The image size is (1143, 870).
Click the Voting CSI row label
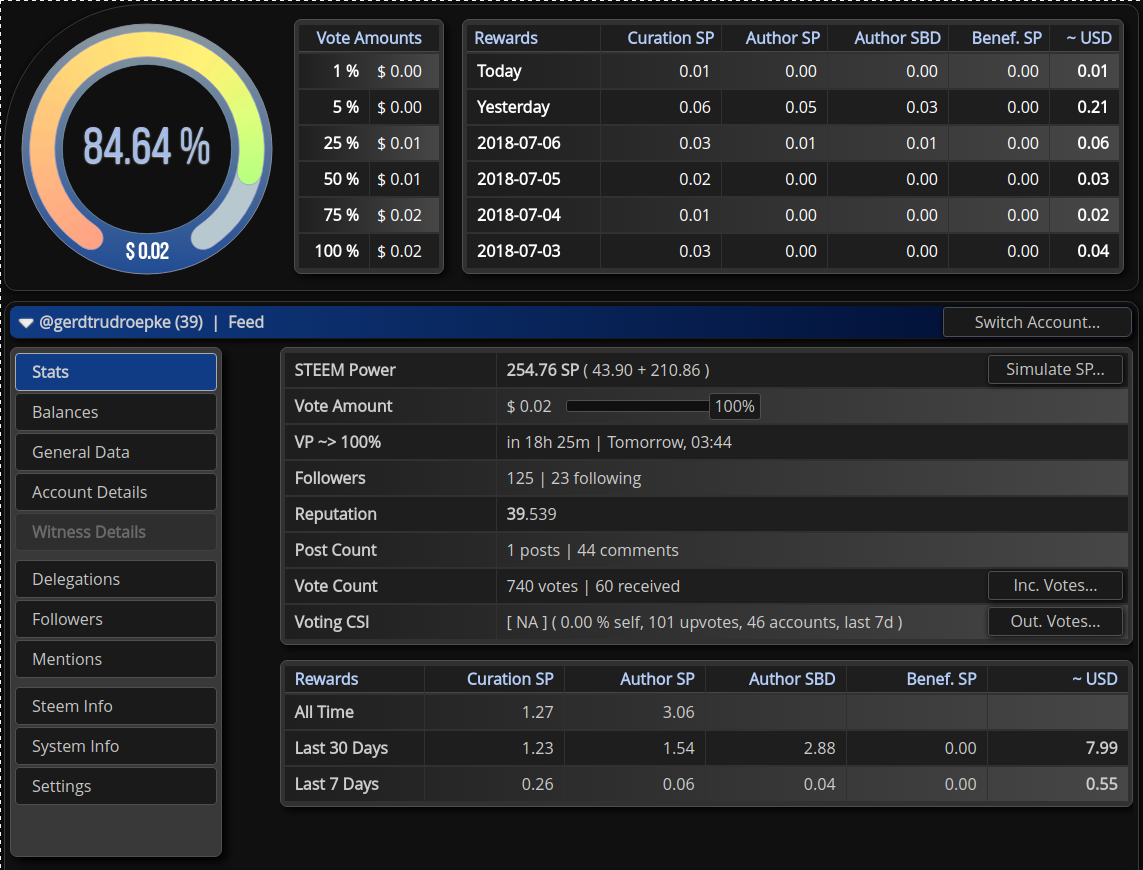click(332, 622)
